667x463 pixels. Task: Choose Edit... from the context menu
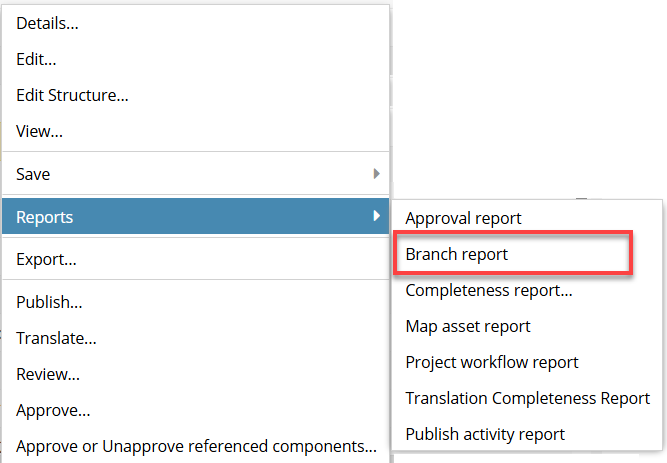pos(195,59)
